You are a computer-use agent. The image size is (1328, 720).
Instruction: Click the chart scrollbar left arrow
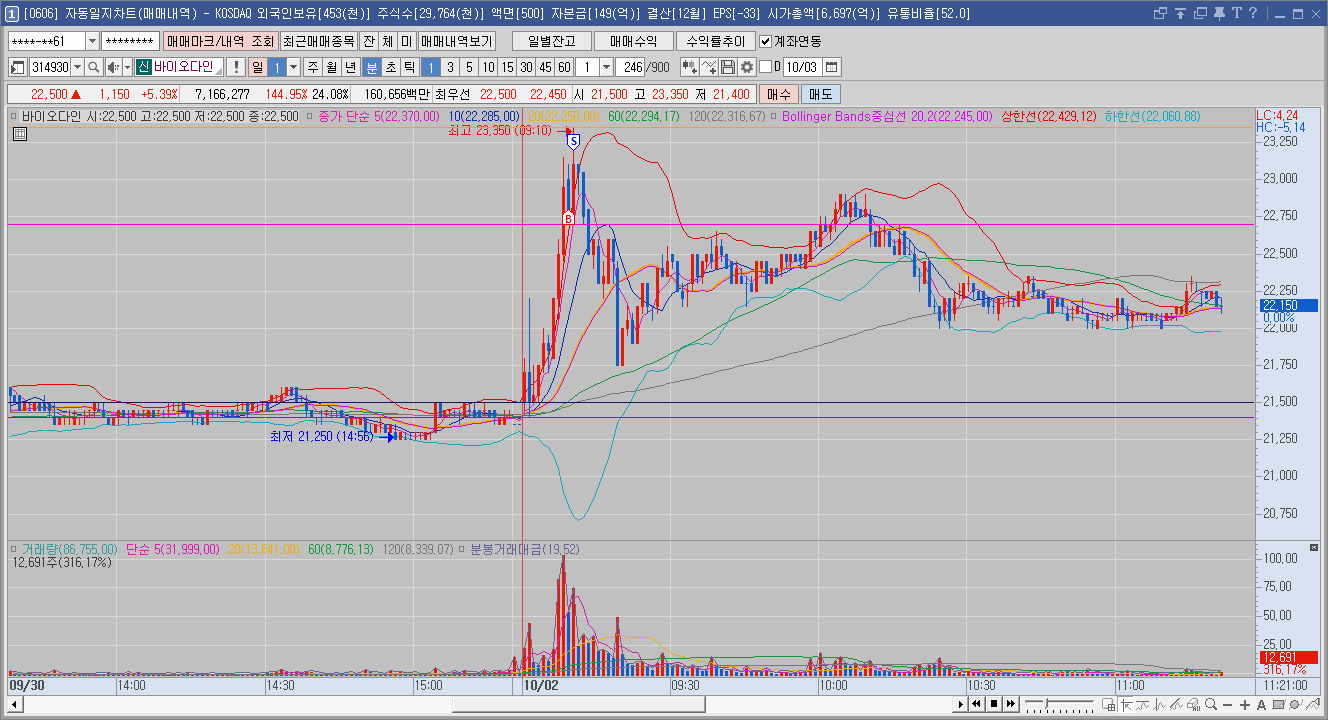[x=14, y=704]
